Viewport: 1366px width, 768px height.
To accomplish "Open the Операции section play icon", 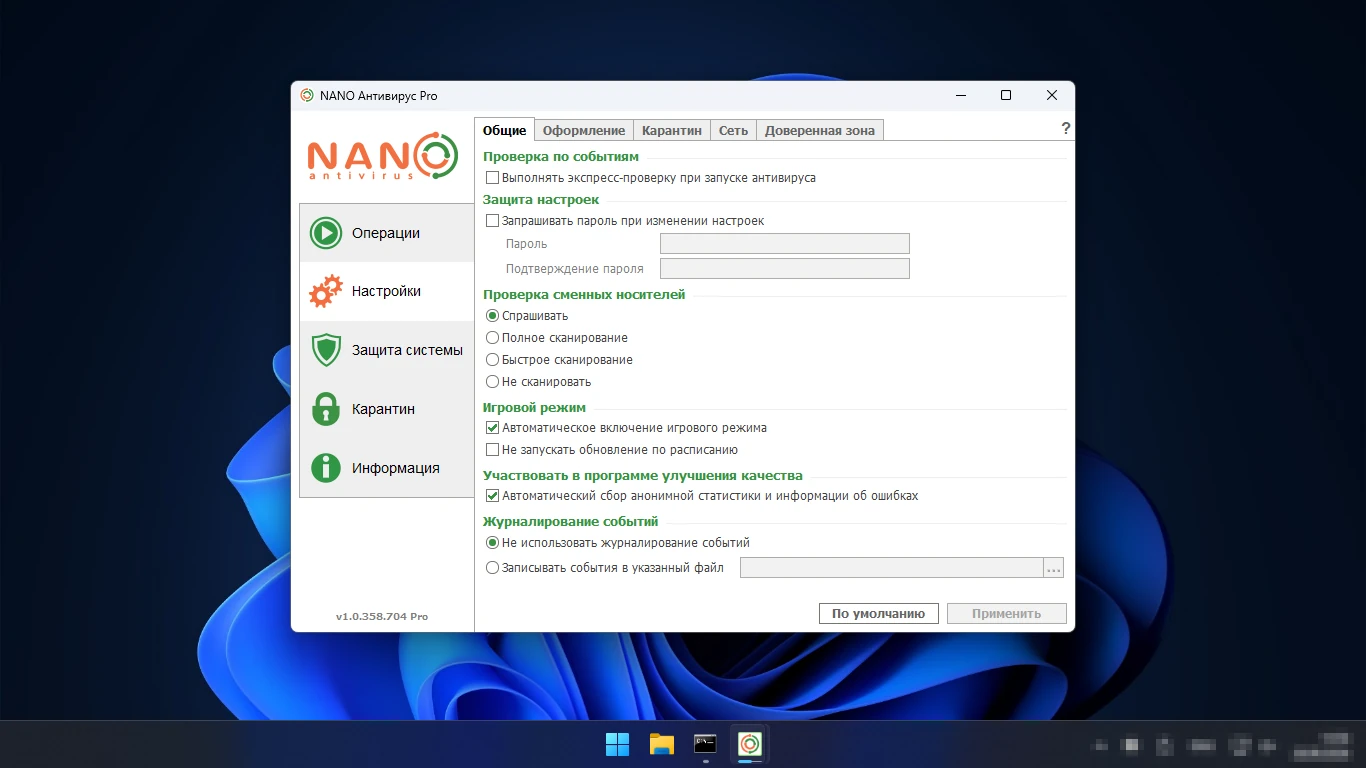I will (326, 233).
